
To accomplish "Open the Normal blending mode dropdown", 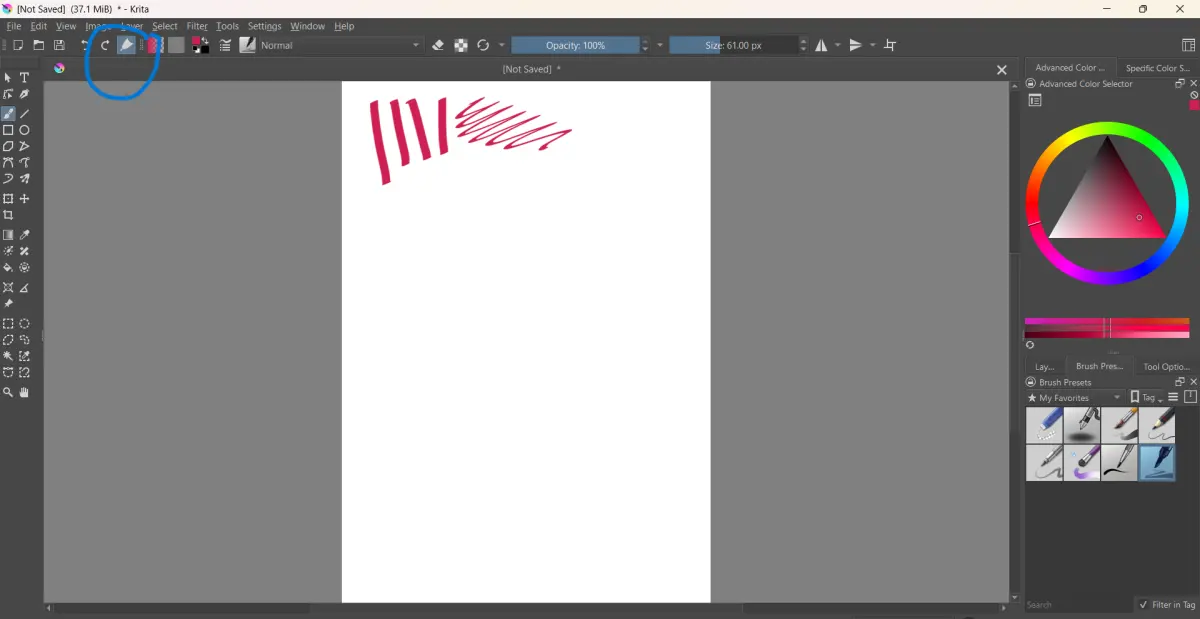I will [x=341, y=45].
